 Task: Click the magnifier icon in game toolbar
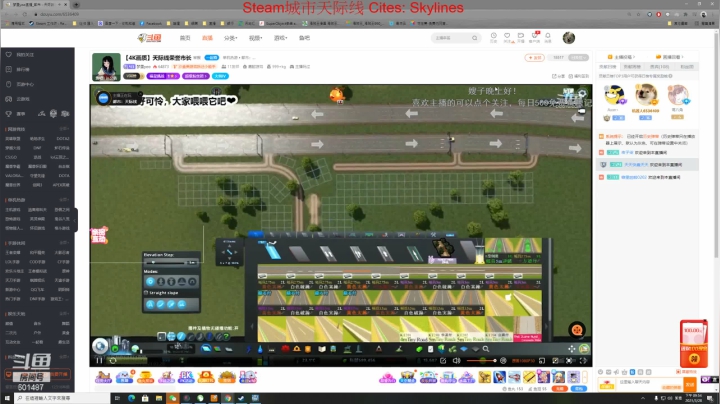486,349
